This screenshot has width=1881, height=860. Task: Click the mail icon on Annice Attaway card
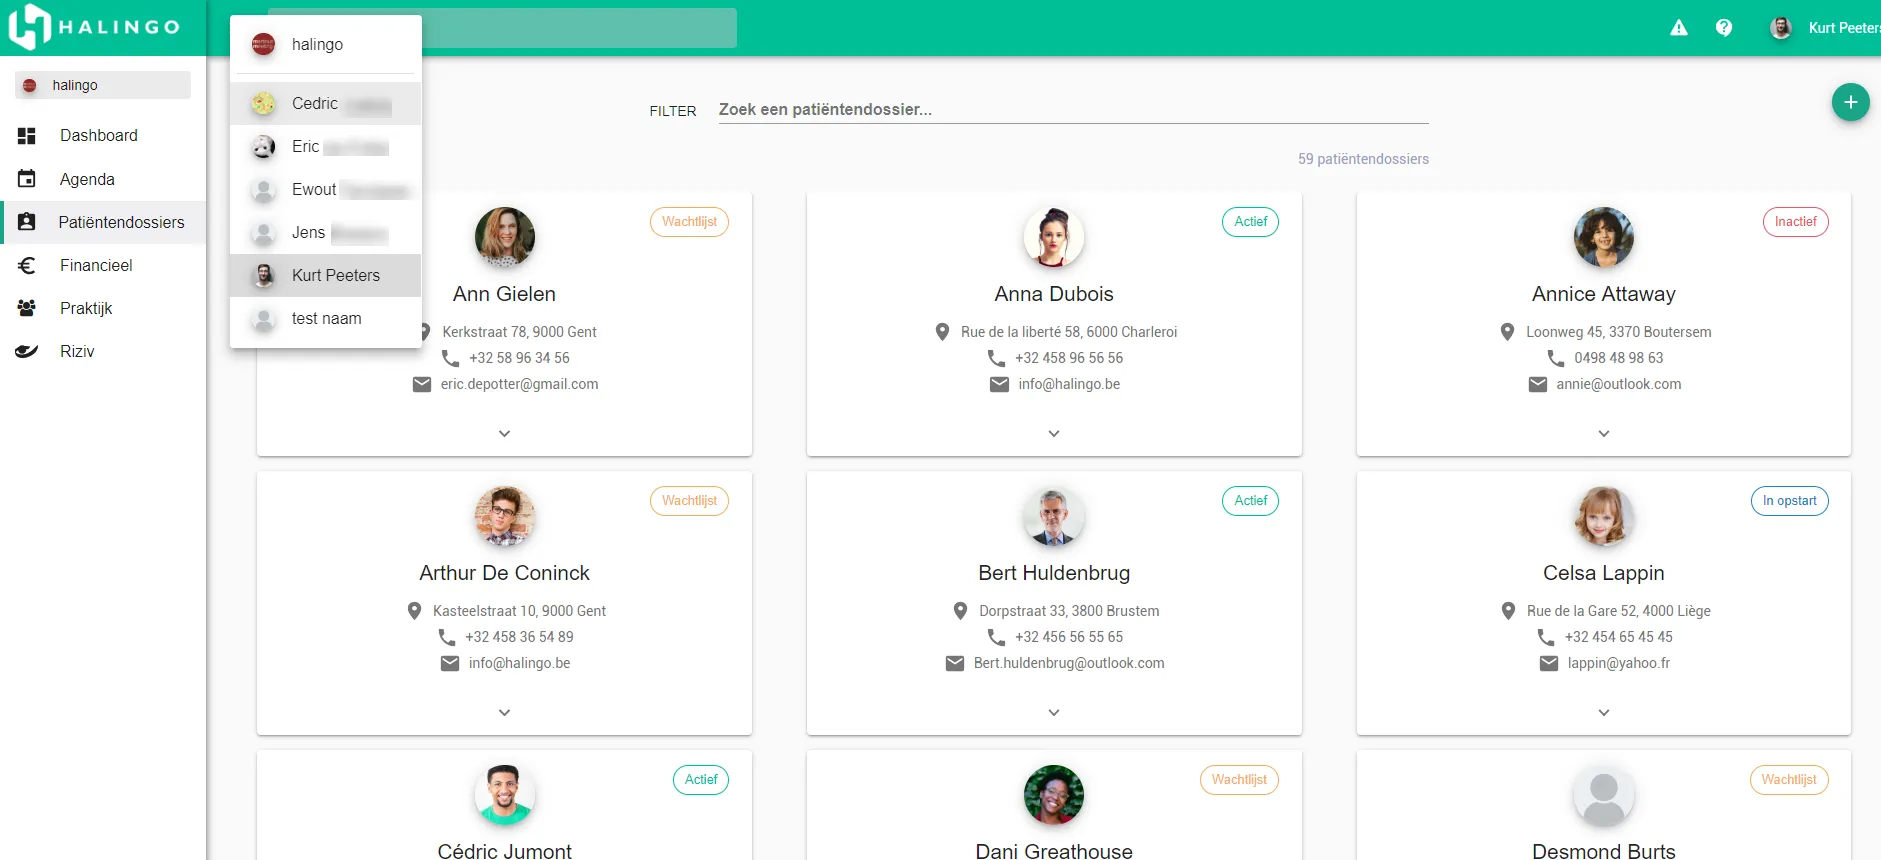(1538, 384)
